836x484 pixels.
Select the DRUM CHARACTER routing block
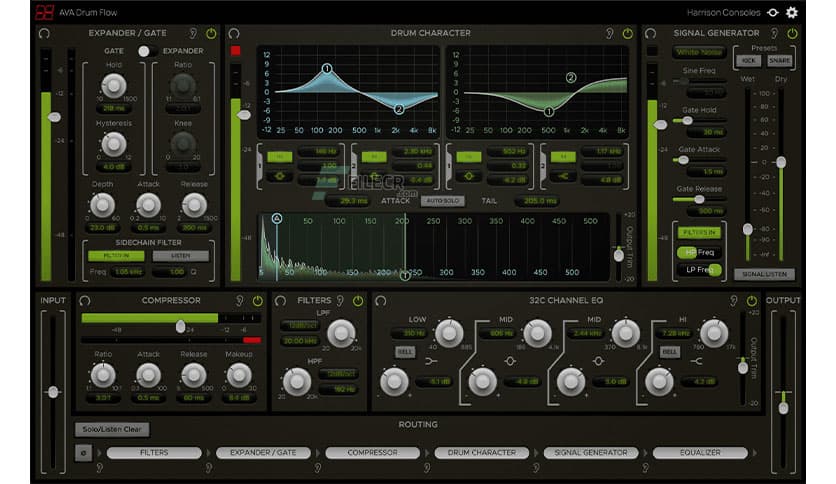[x=482, y=453]
